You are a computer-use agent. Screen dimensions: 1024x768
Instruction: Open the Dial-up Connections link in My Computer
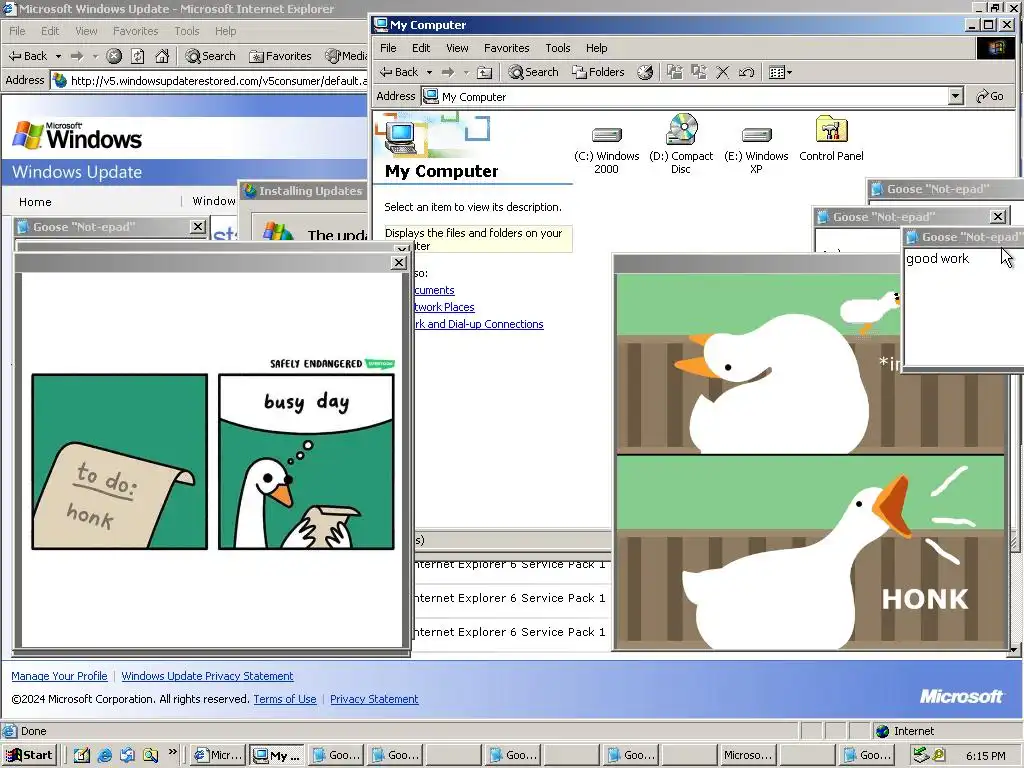tap(479, 324)
